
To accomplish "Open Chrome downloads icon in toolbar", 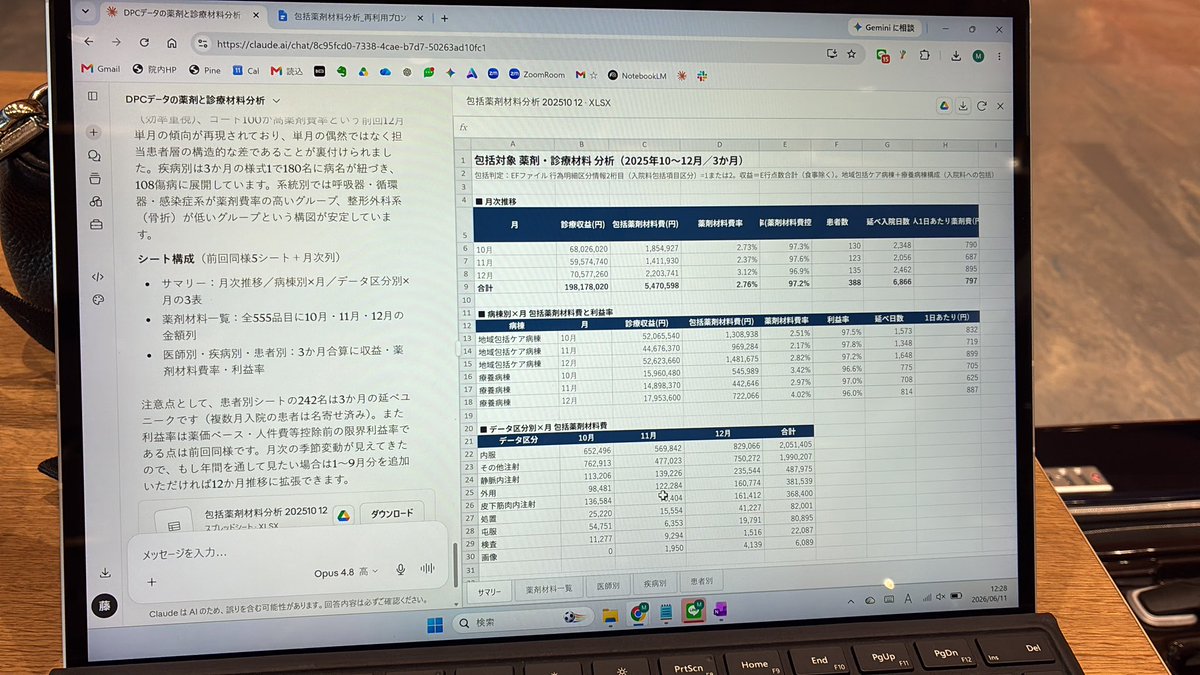I will [956, 57].
